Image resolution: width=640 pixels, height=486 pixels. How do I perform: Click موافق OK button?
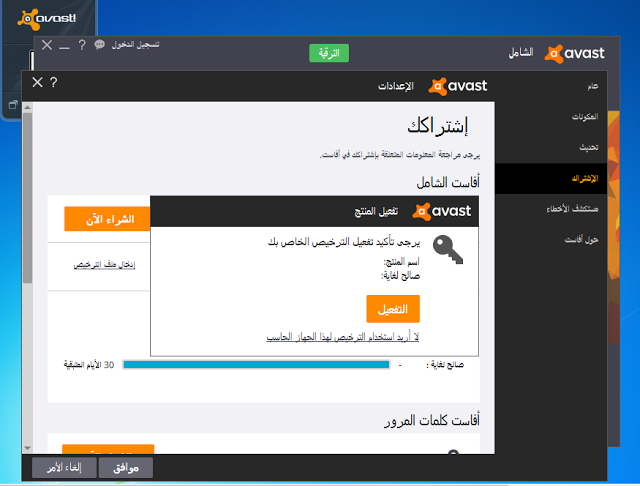(x=126, y=468)
